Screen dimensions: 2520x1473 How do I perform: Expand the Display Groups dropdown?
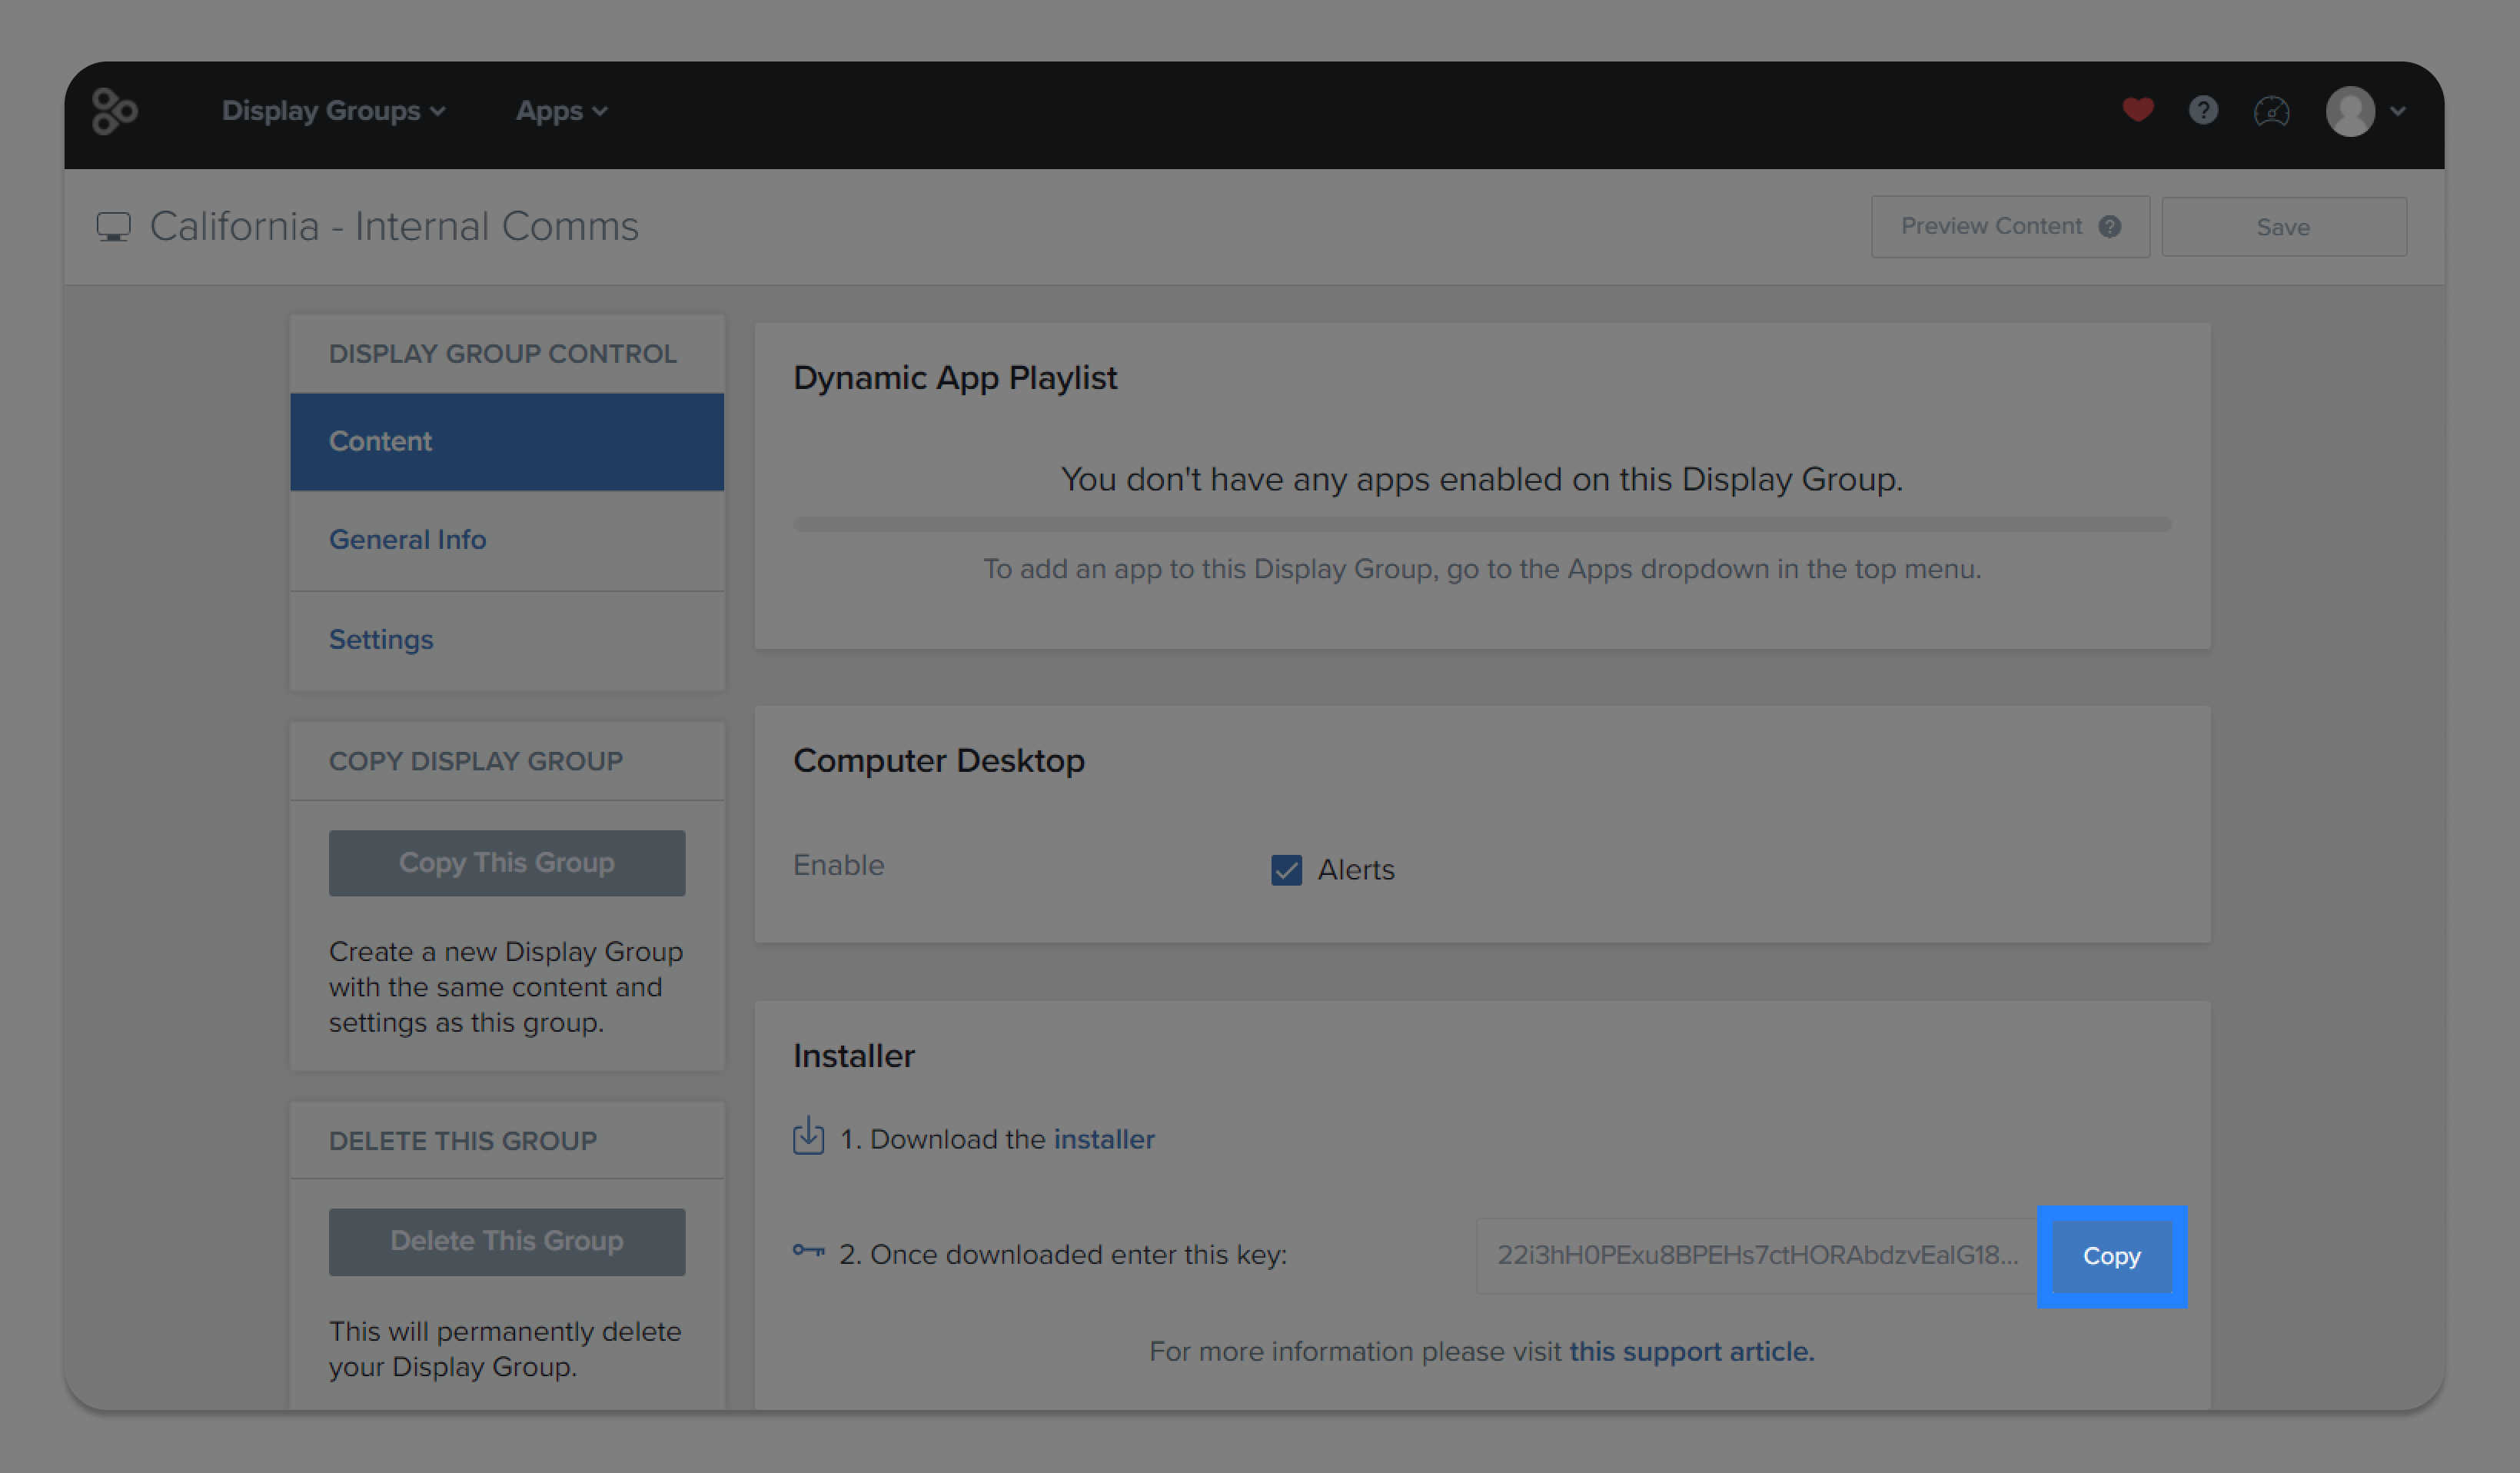pos(333,111)
